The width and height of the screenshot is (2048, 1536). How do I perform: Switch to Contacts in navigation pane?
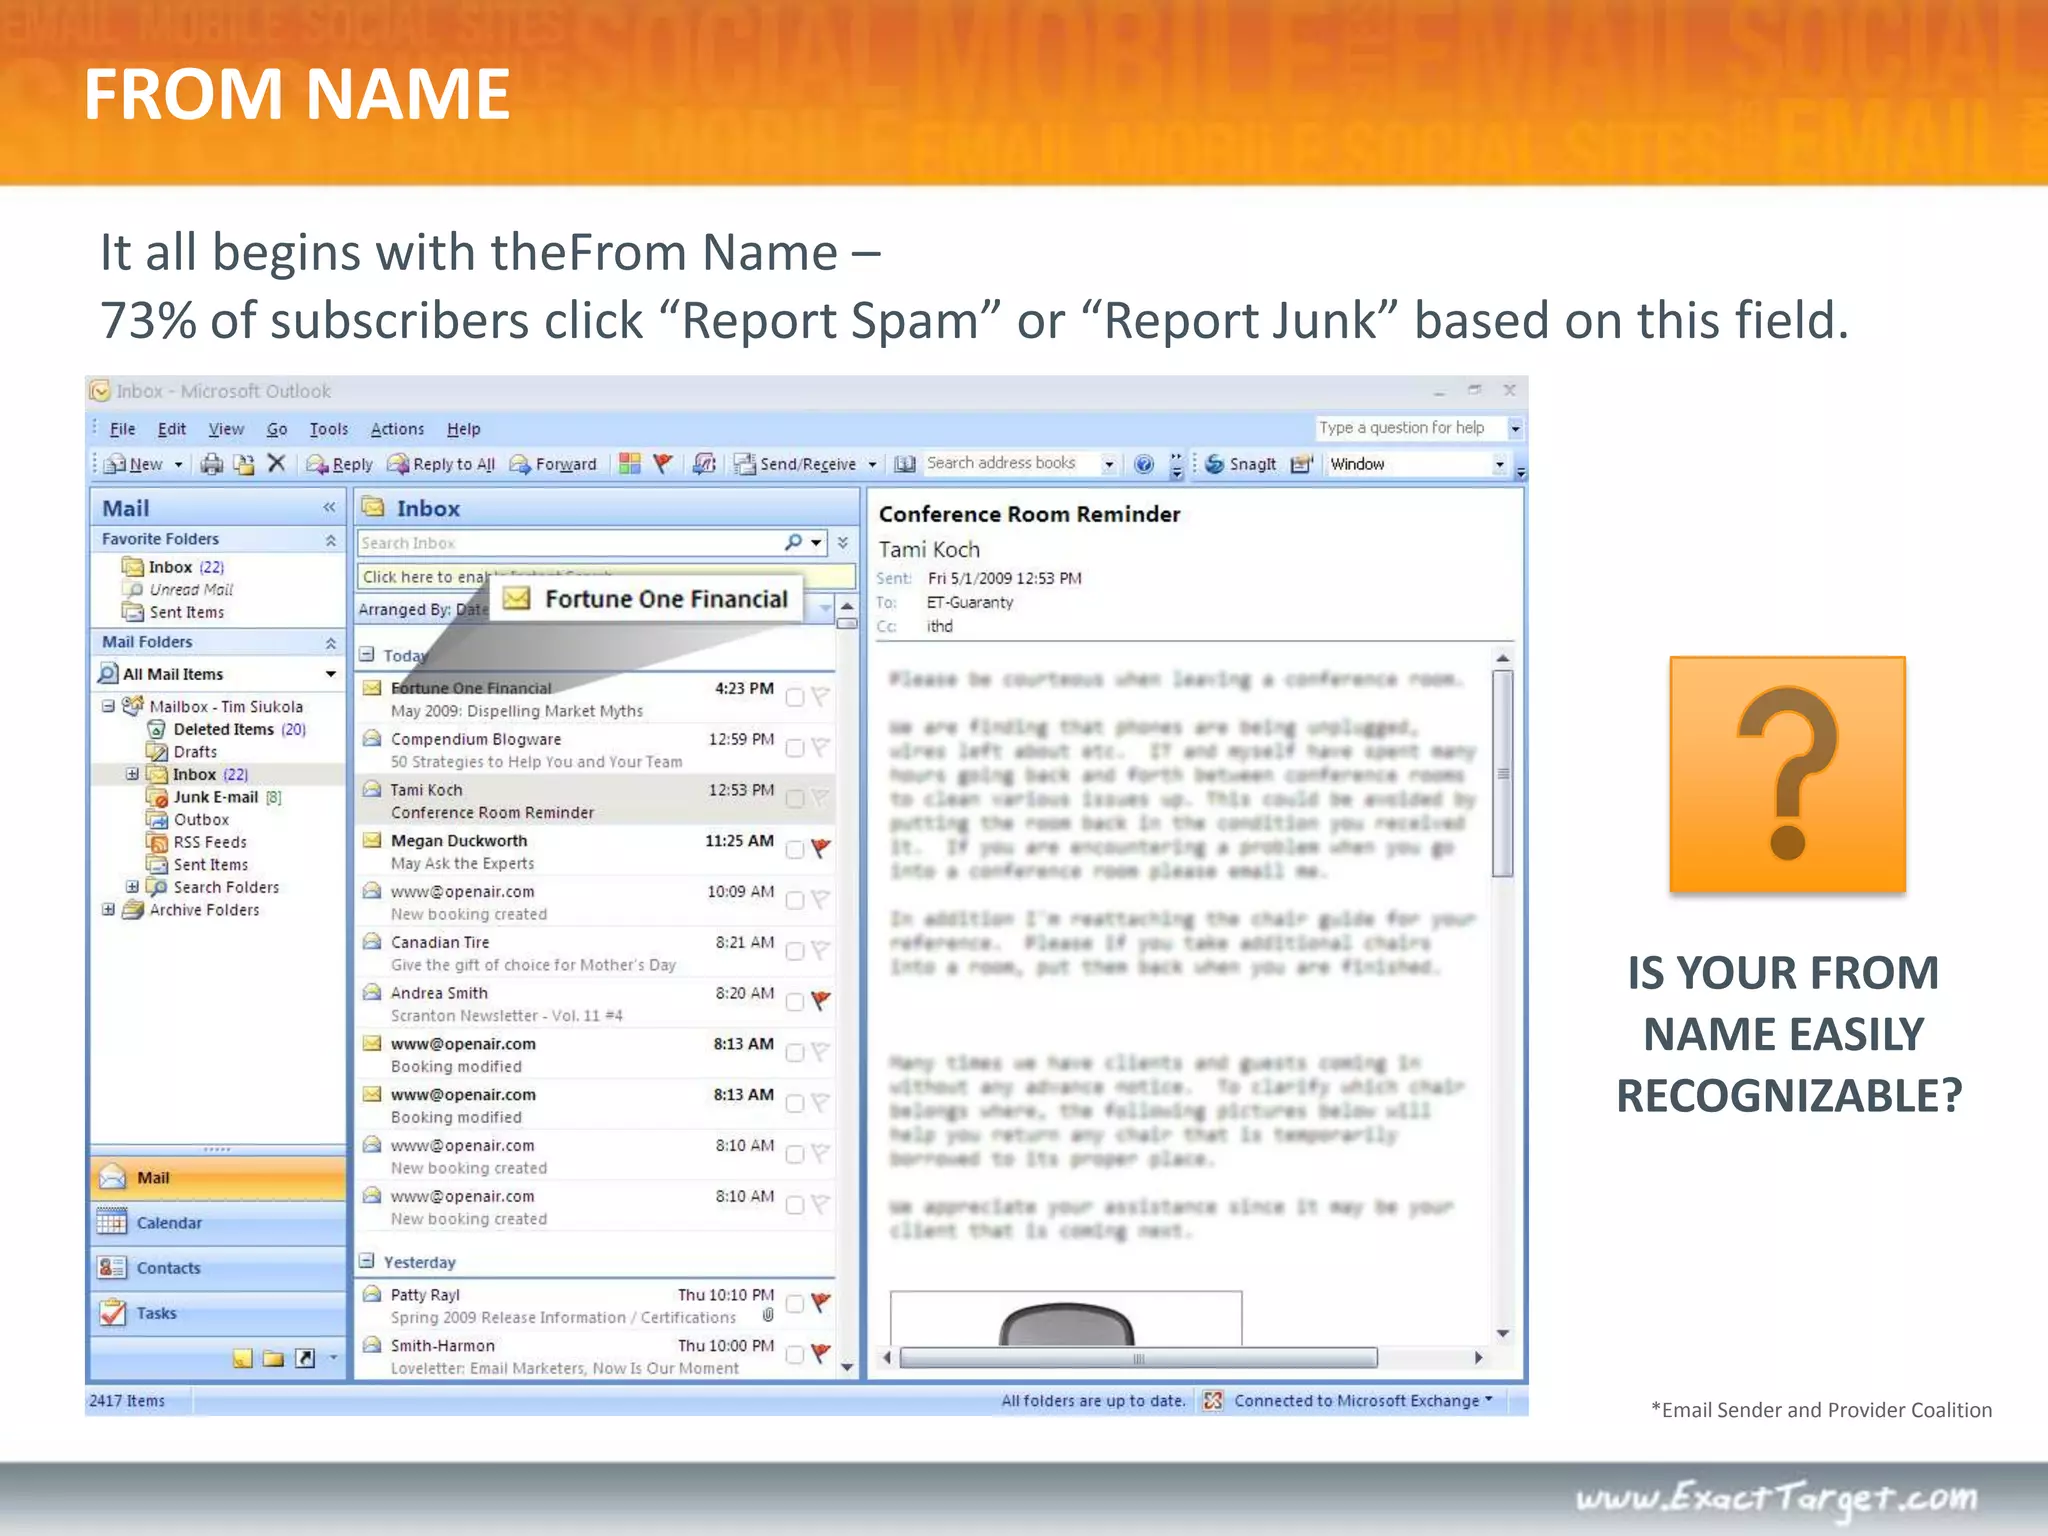pos(218,1268)
